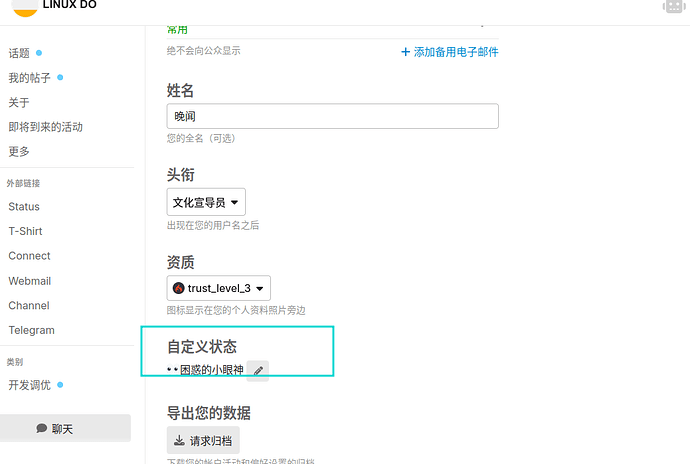Viewport: 690px width, 464px height.
Task: Open the robot icon in the header
Action: pos(674,7)
